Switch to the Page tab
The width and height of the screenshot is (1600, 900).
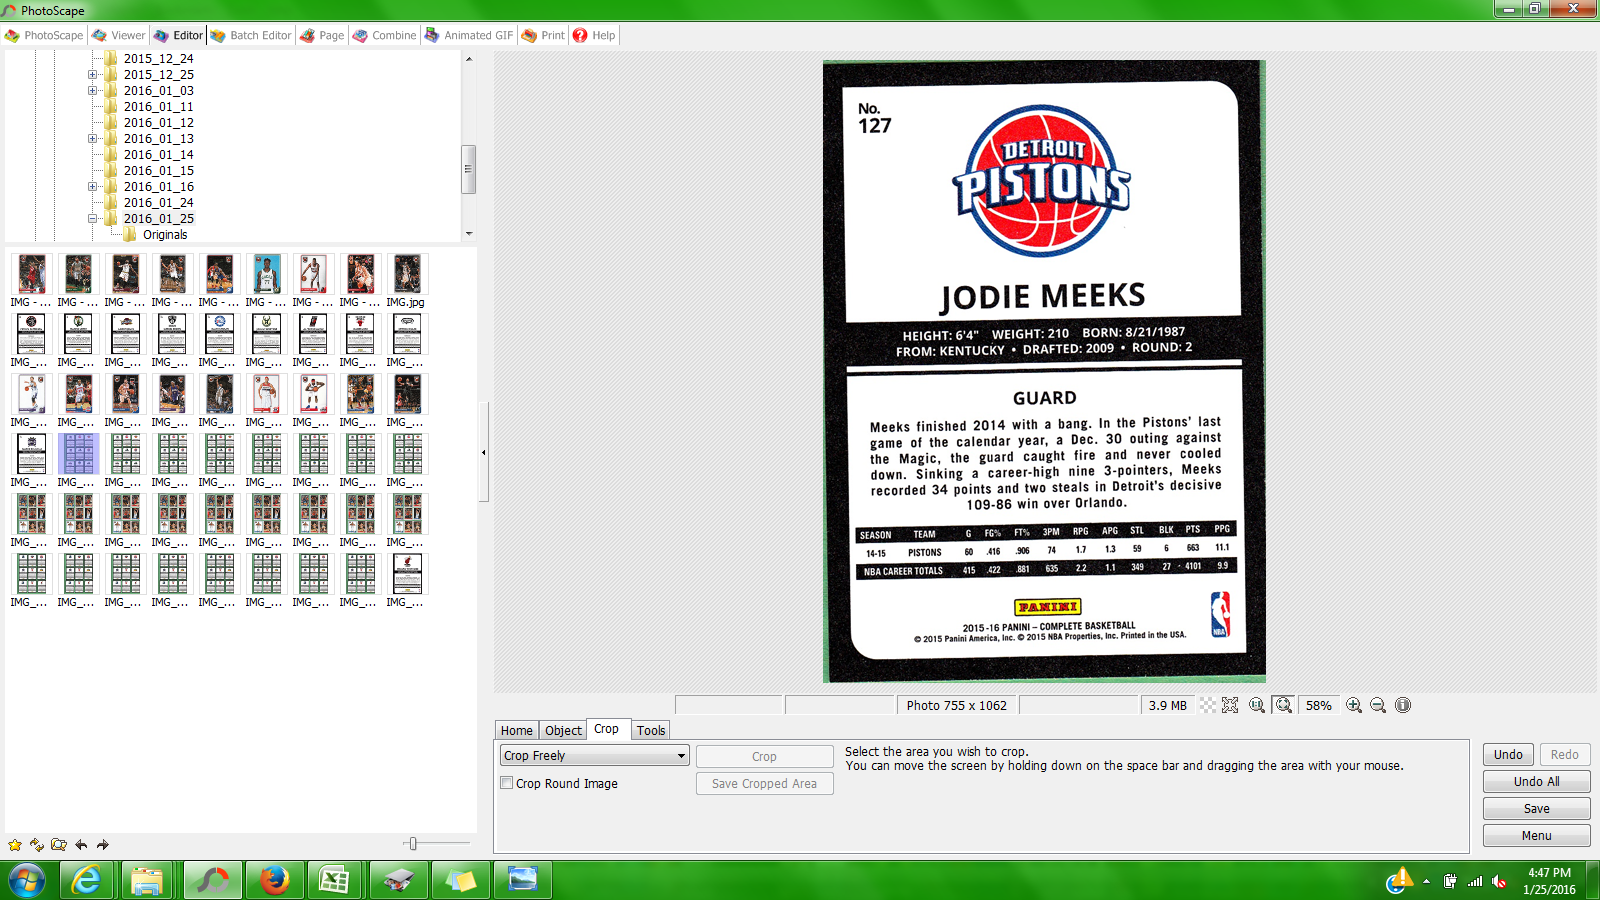click(322, 35)
